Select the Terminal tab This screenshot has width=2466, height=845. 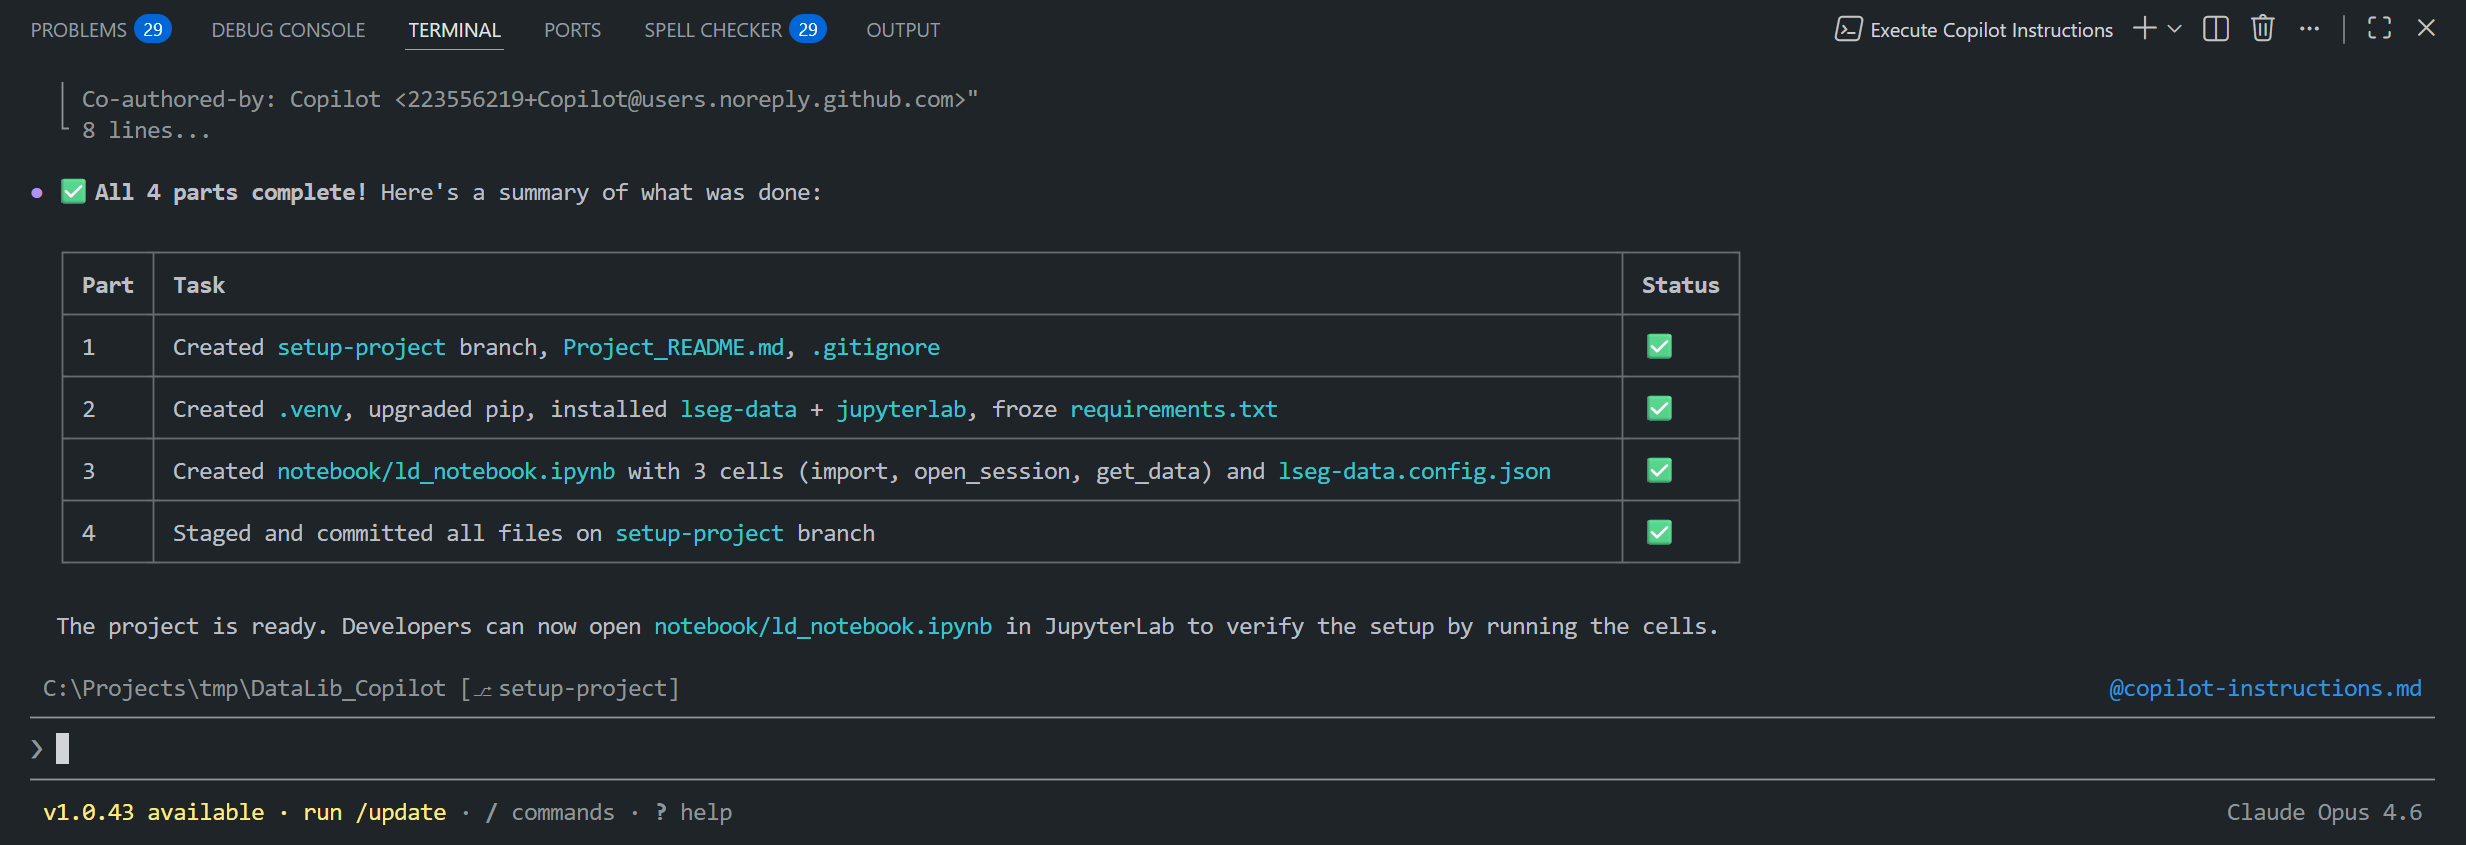coord(454,30)
